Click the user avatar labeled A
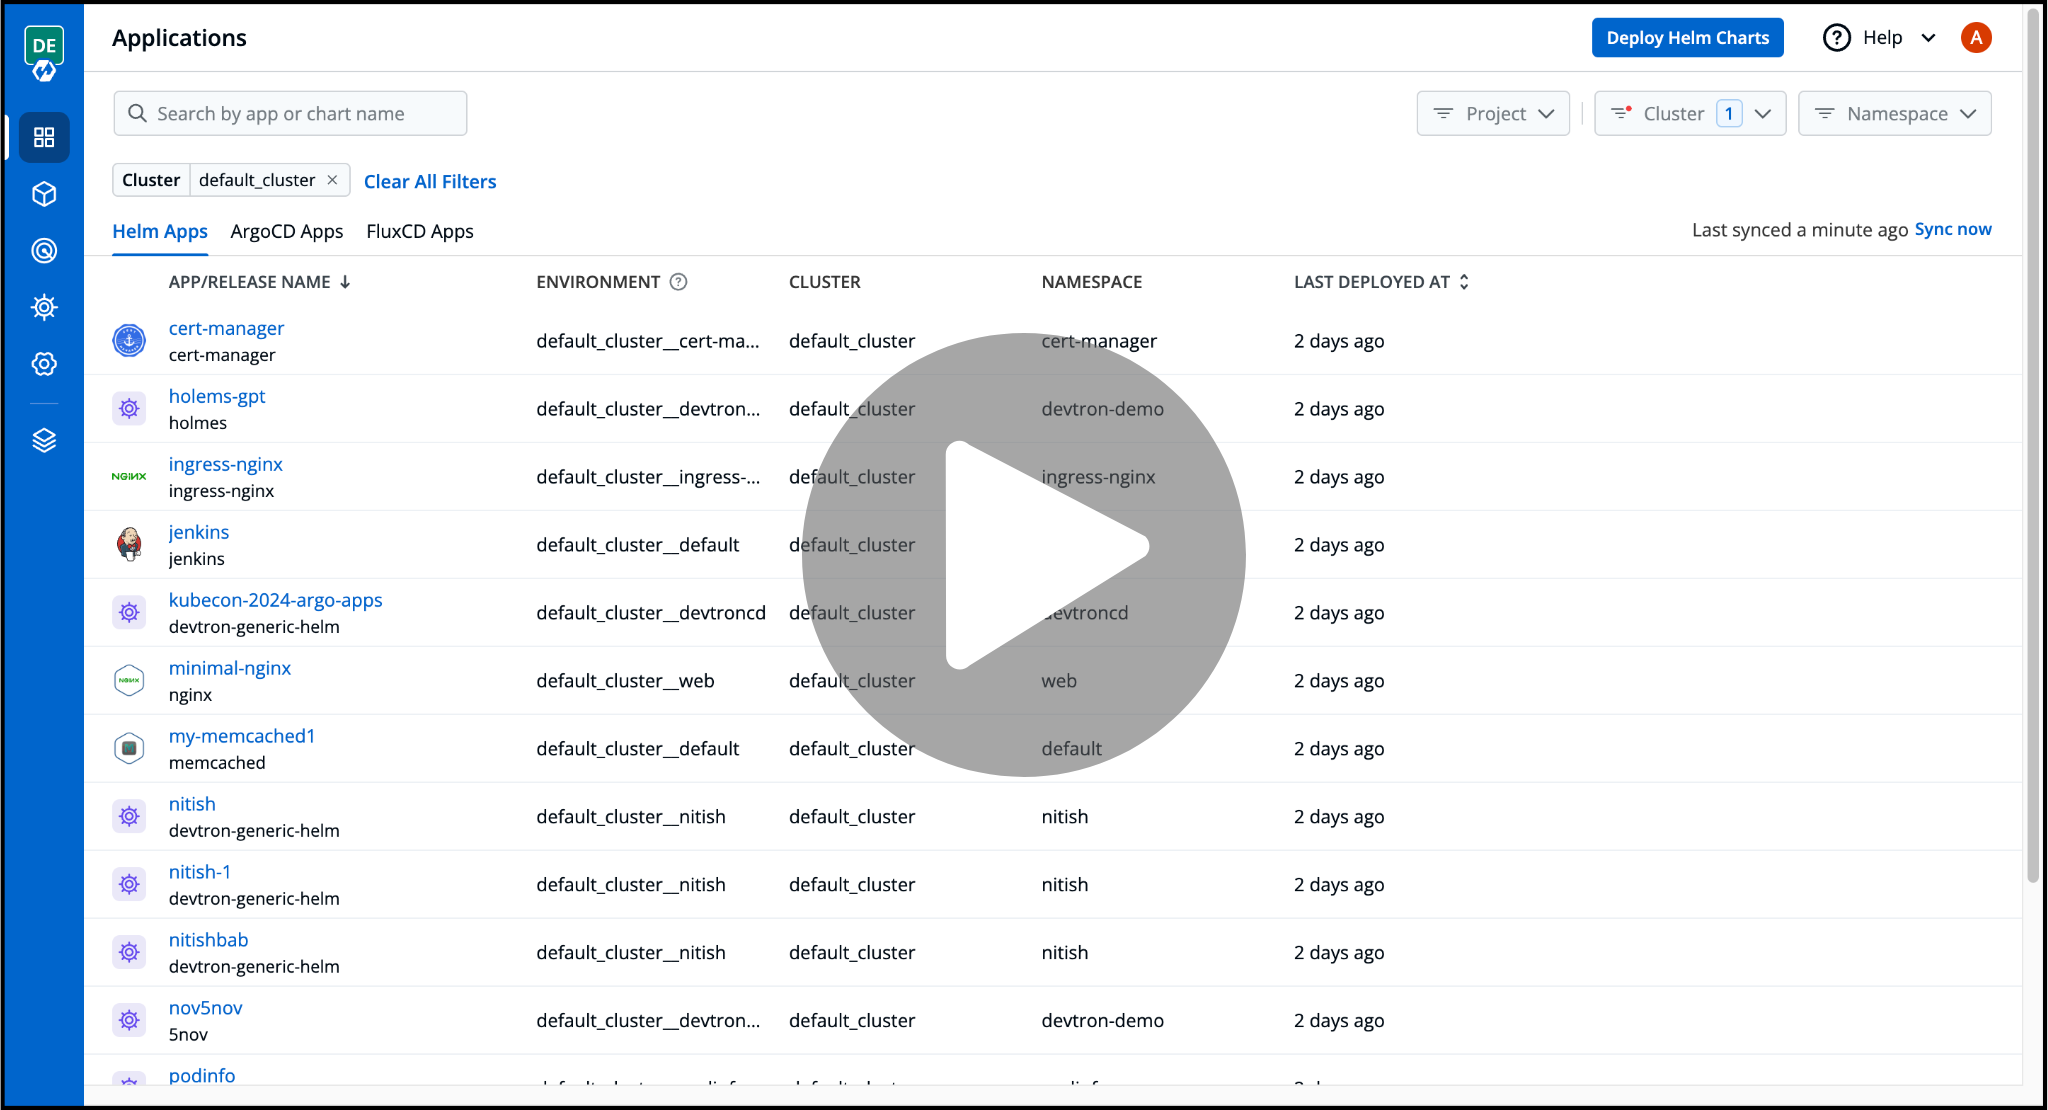The height and width of the screenshot is (1110, 2048). click(x=1975, y=38)
